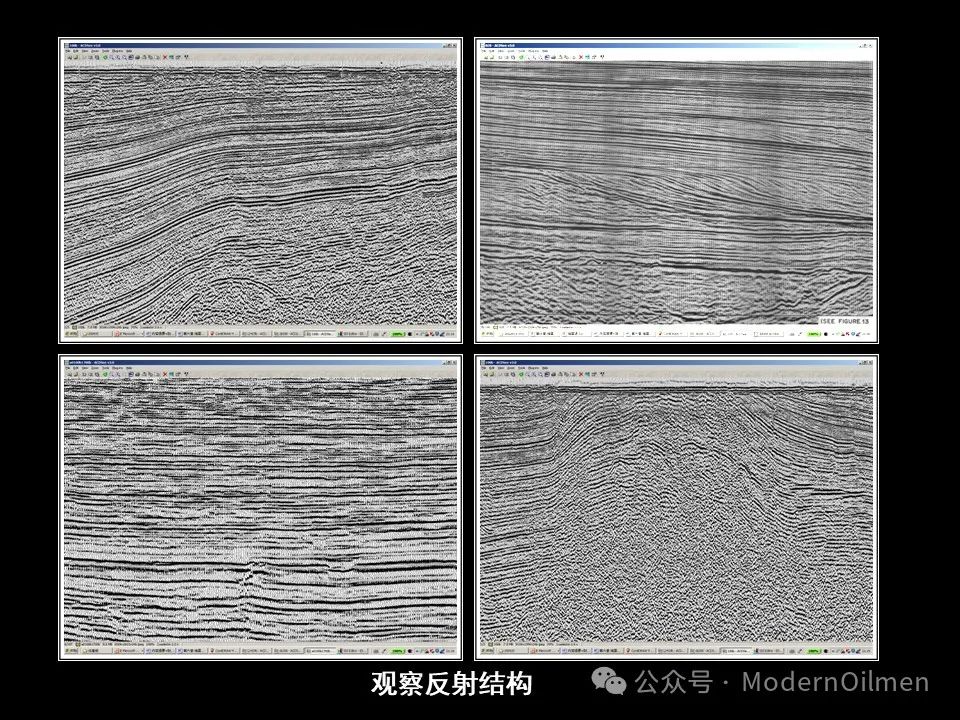
Task: Click the title bar of the top-left viewer
Action: [260, 45]
